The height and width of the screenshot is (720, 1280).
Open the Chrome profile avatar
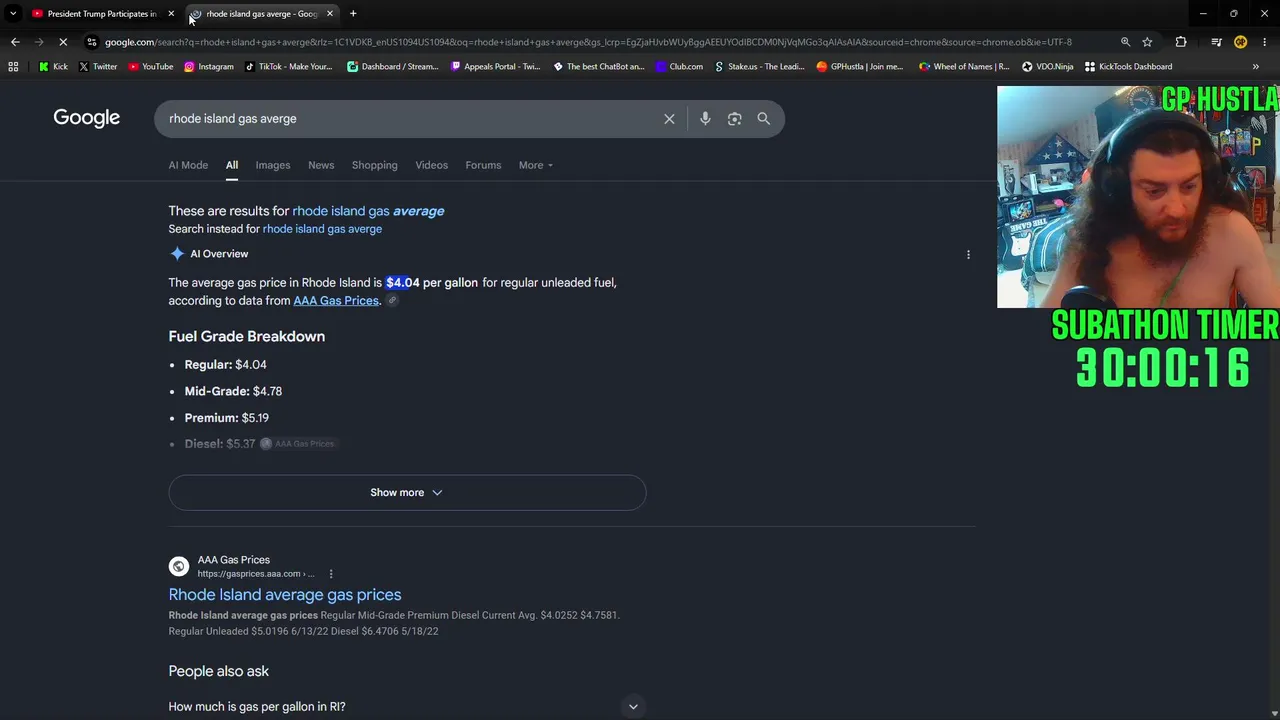pyautogui.click(x=1240, y=42)
